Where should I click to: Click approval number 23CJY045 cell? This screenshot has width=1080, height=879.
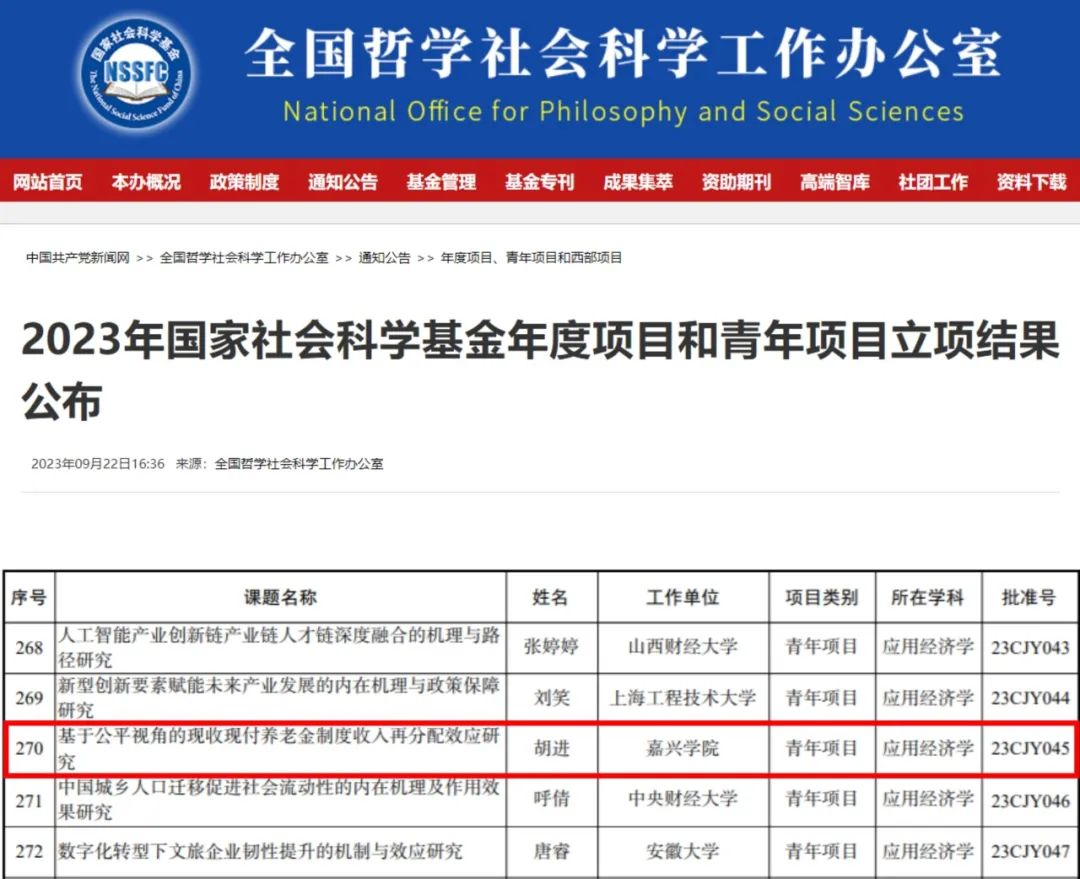(x=1030, y=748)
